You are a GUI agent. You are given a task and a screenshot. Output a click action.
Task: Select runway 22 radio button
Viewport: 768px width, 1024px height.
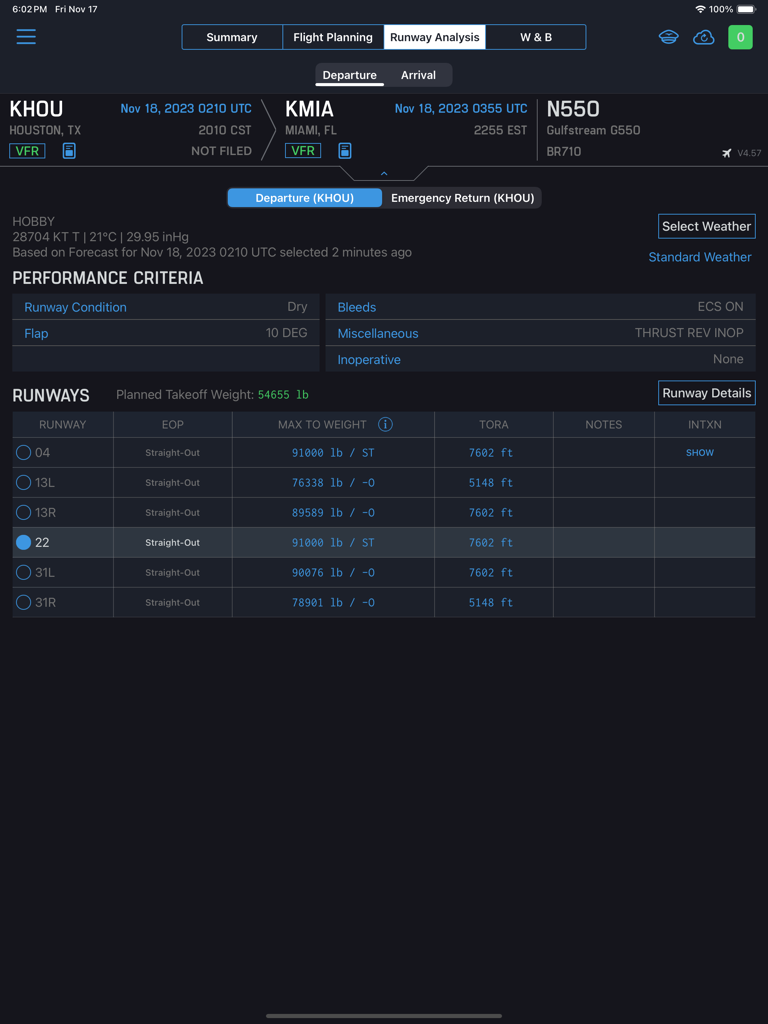click(24, 543)
